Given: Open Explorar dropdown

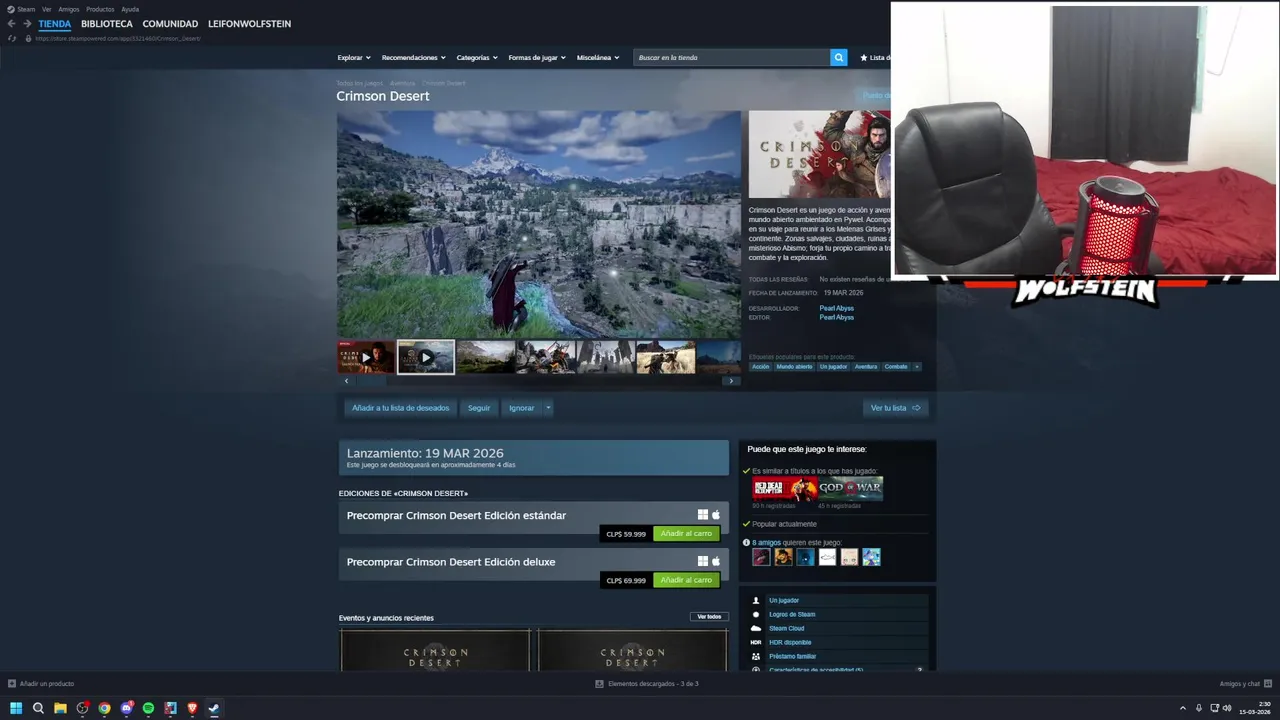Looking at the screenshot, I should [x=354, y=58].
